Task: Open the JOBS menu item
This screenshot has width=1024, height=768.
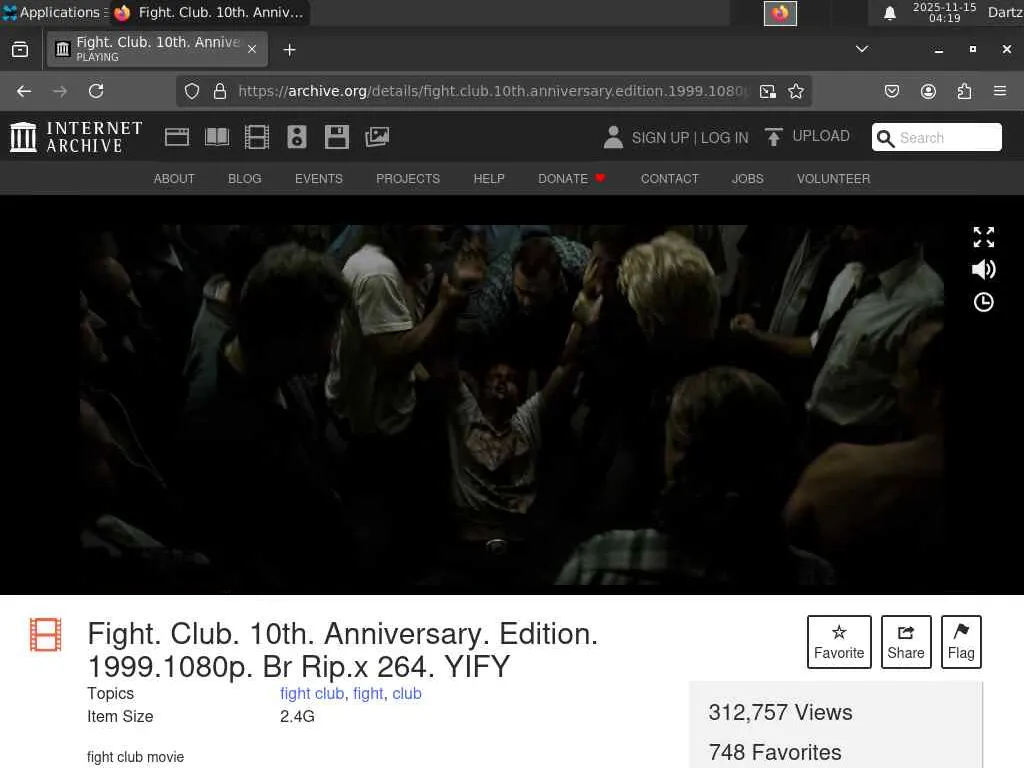Action: point(748,179)
